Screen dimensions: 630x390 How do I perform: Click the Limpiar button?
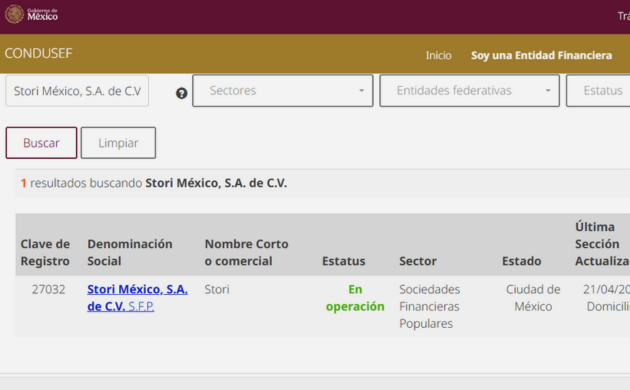(118, 143)
